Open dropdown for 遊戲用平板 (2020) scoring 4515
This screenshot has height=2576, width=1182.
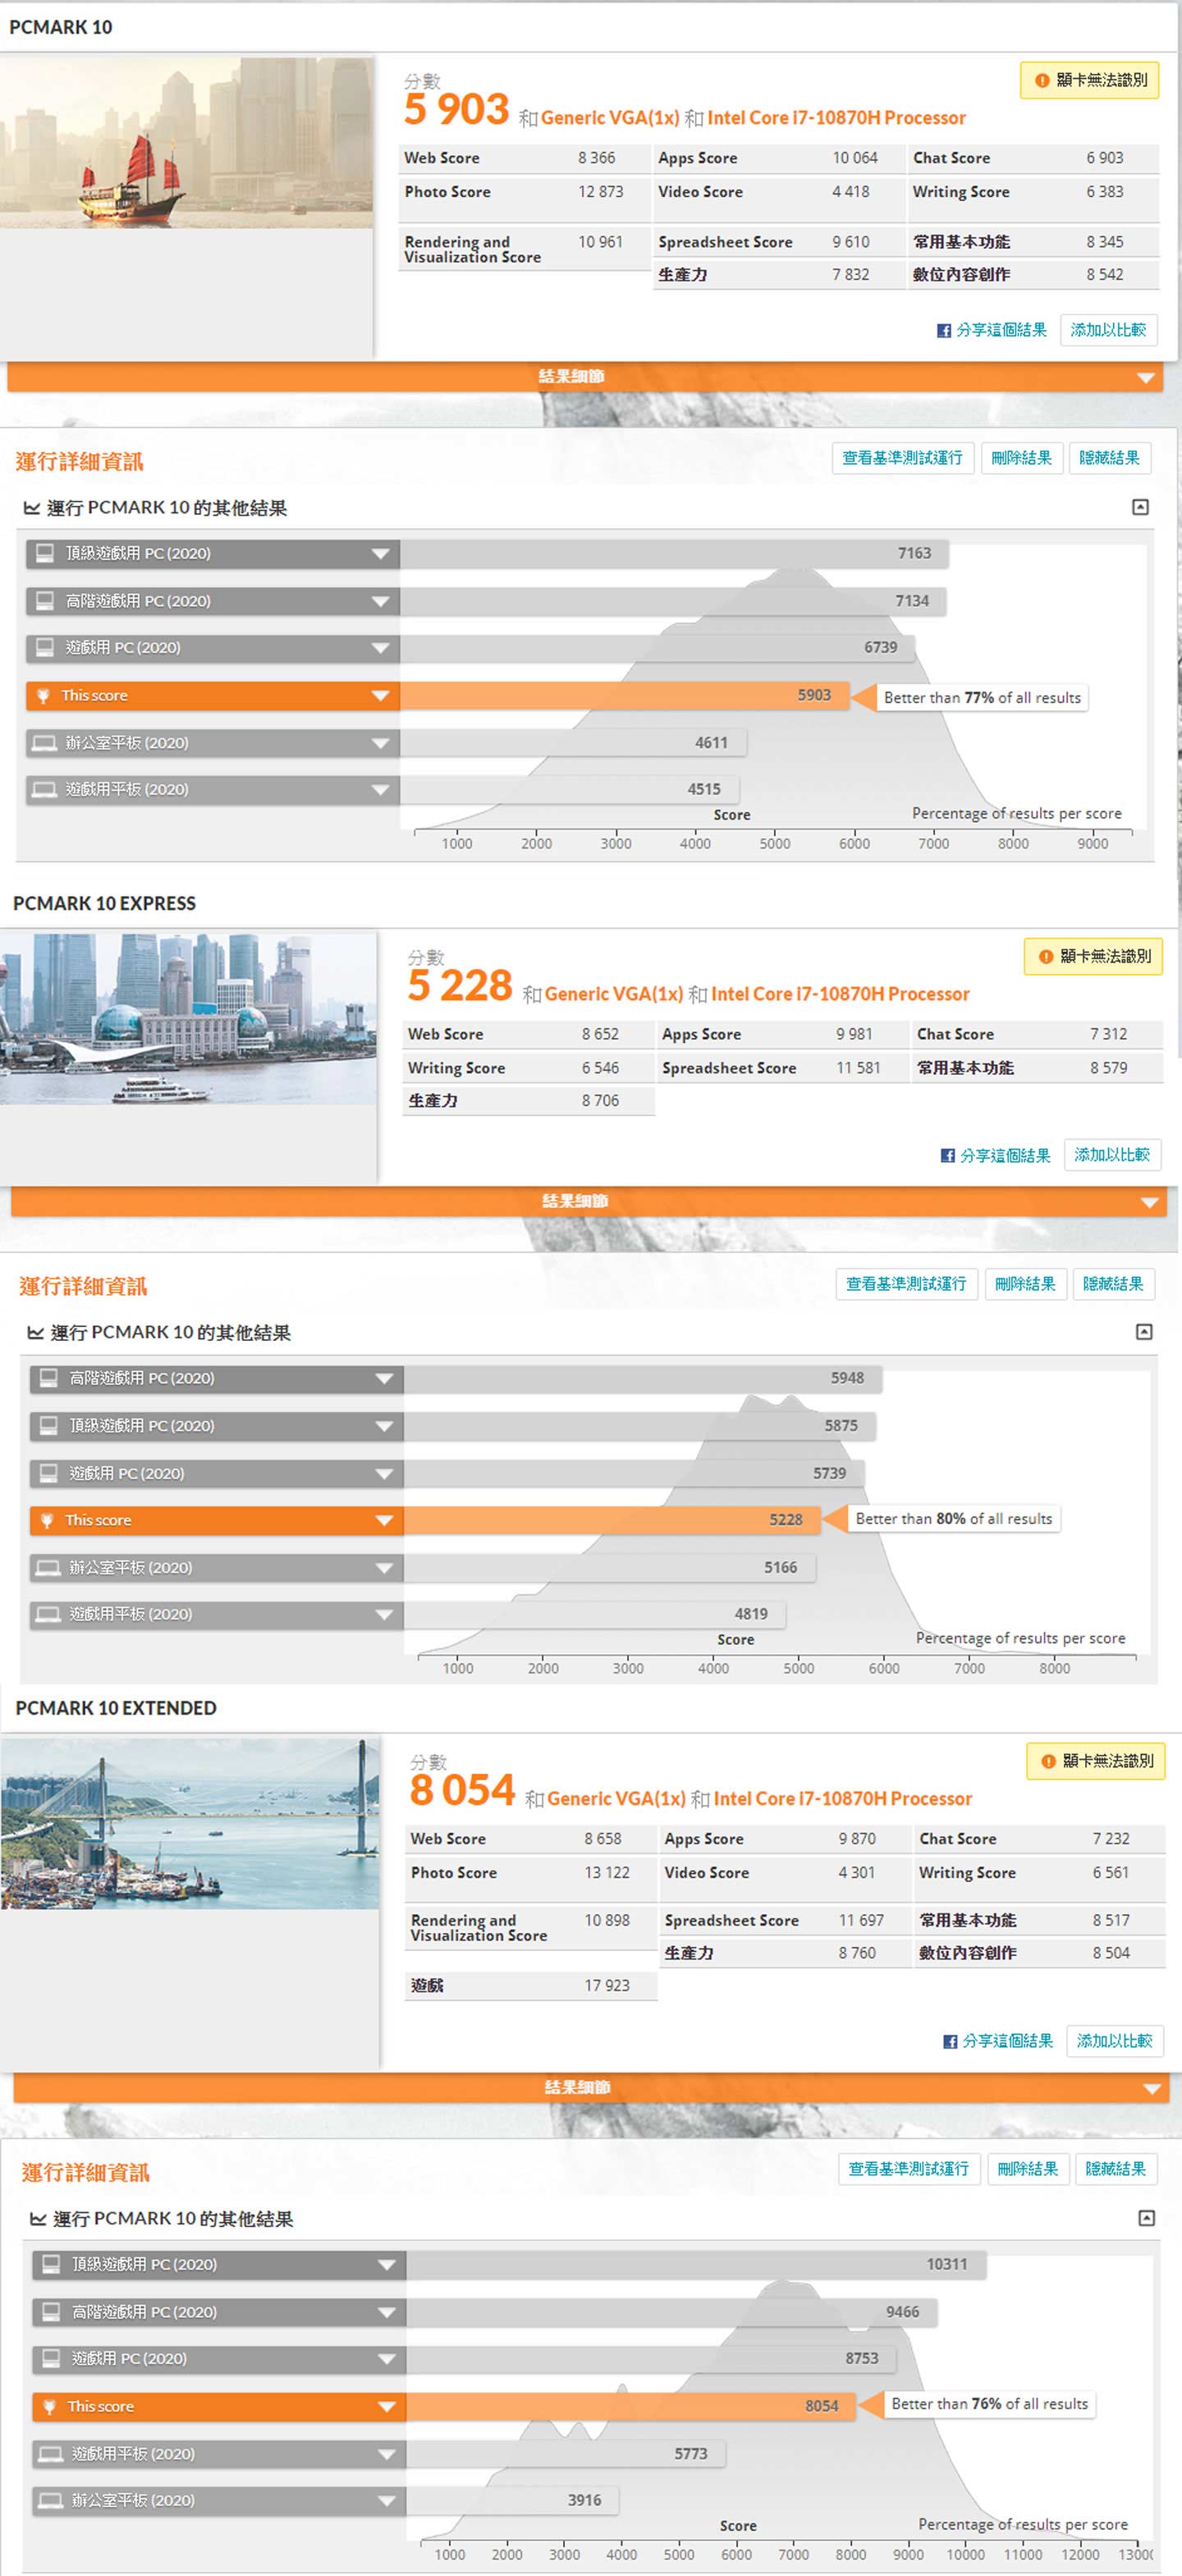(x=380, y=790)
